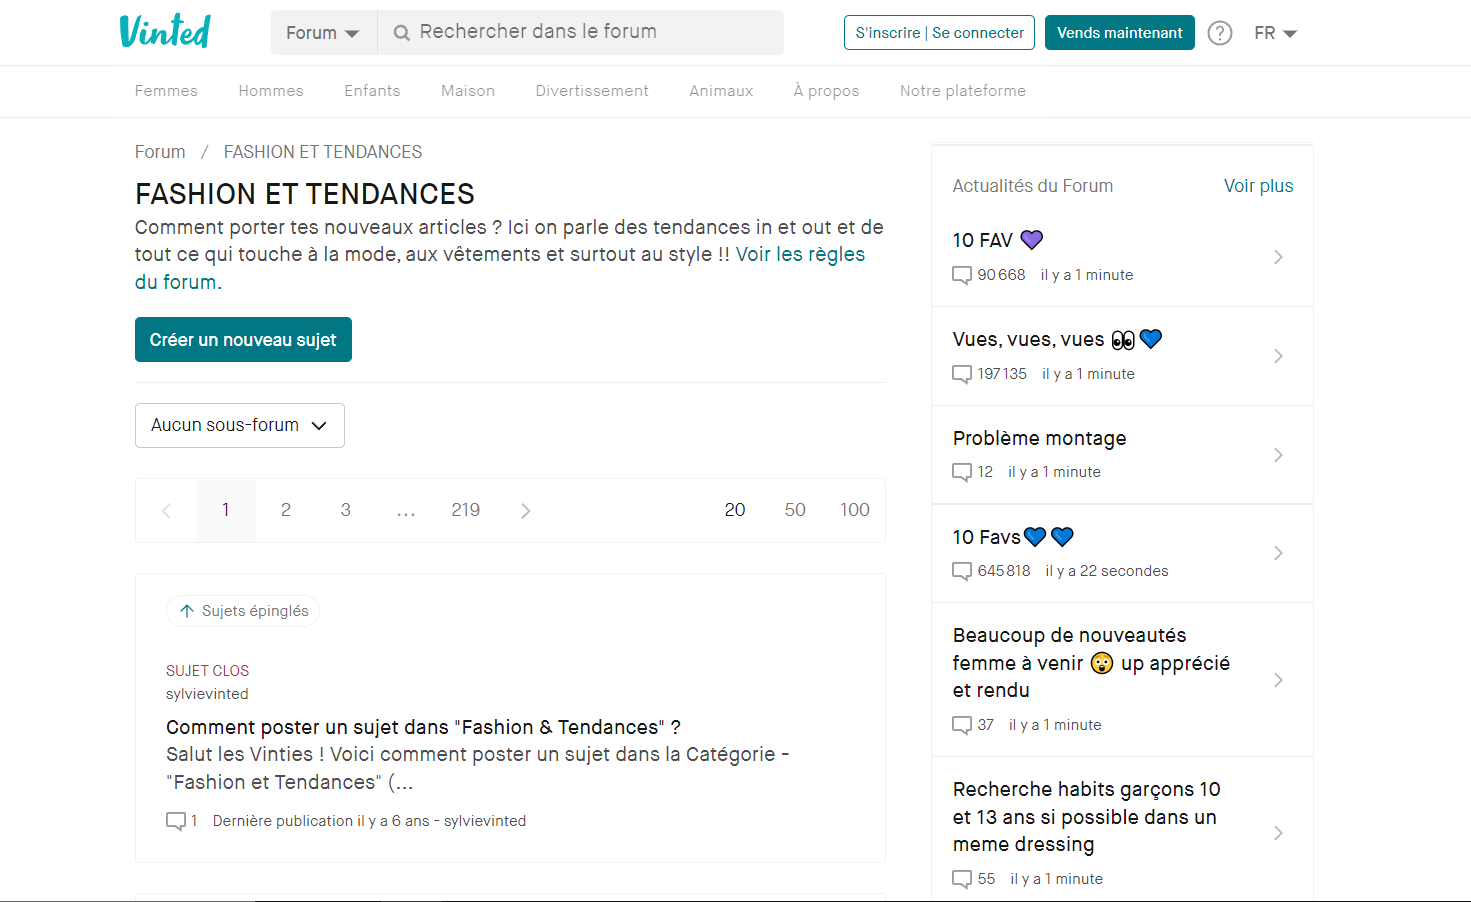Open the Vinted logo homepage

[x=165, y=32]
